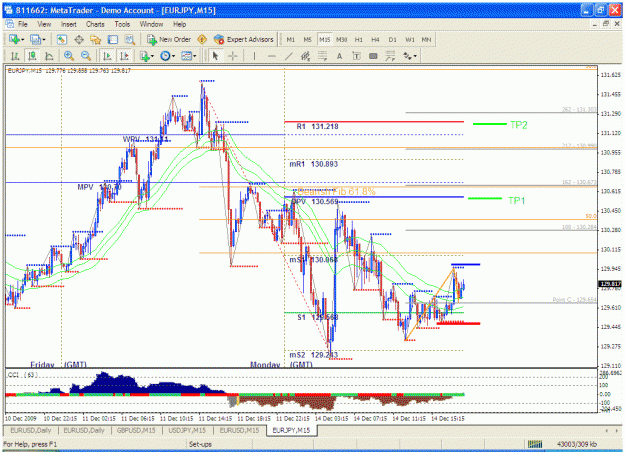This screenshot has height=452, width=625.
Task: Switch to the USDJPY,M15 chart tab
Action: 187,430
